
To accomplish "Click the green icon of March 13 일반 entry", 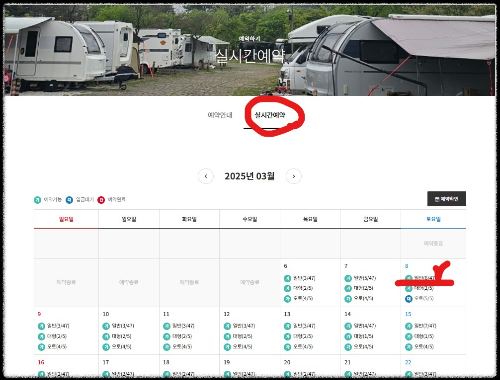I will pos(287,326).
